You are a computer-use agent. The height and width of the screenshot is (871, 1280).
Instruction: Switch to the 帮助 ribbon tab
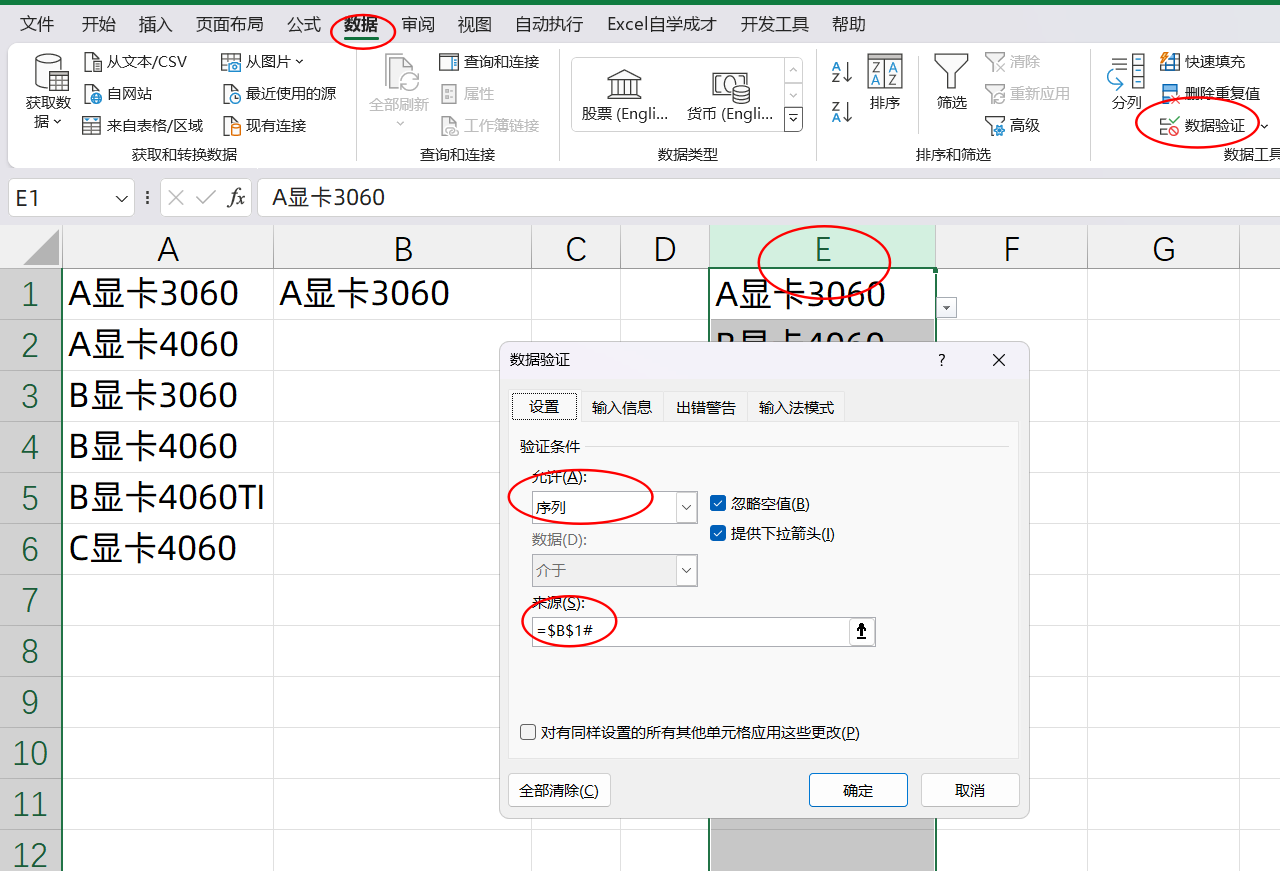tap(849, 25)
